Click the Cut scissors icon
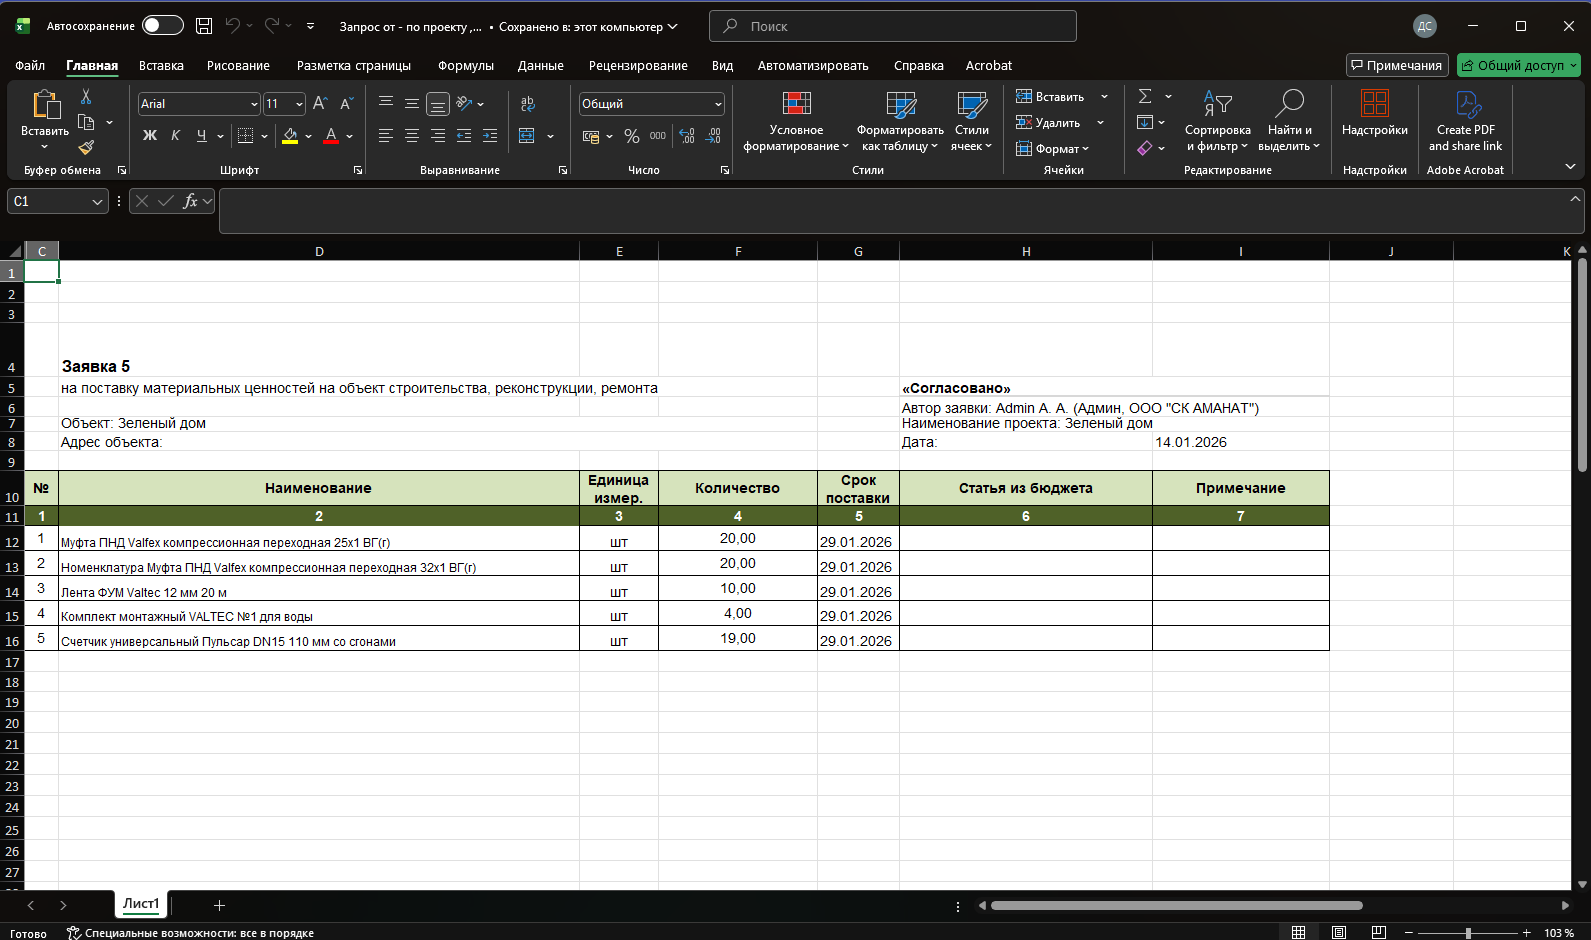The height and width of the screenshot is (940, 1591). point(86,97)
